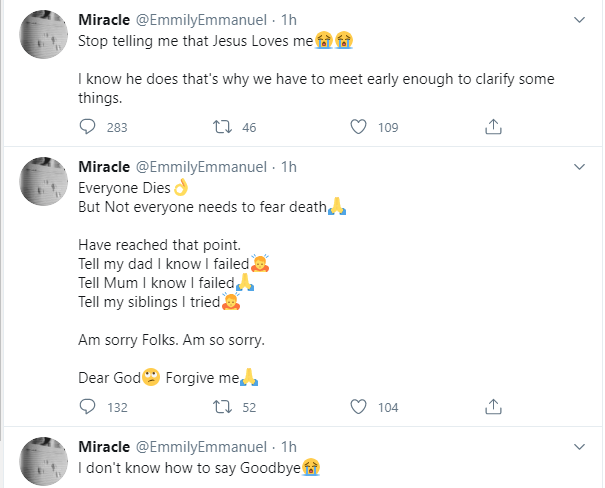
Task: Retweet the "Jesus Loves me" tweet
Action: coord(223,127)
